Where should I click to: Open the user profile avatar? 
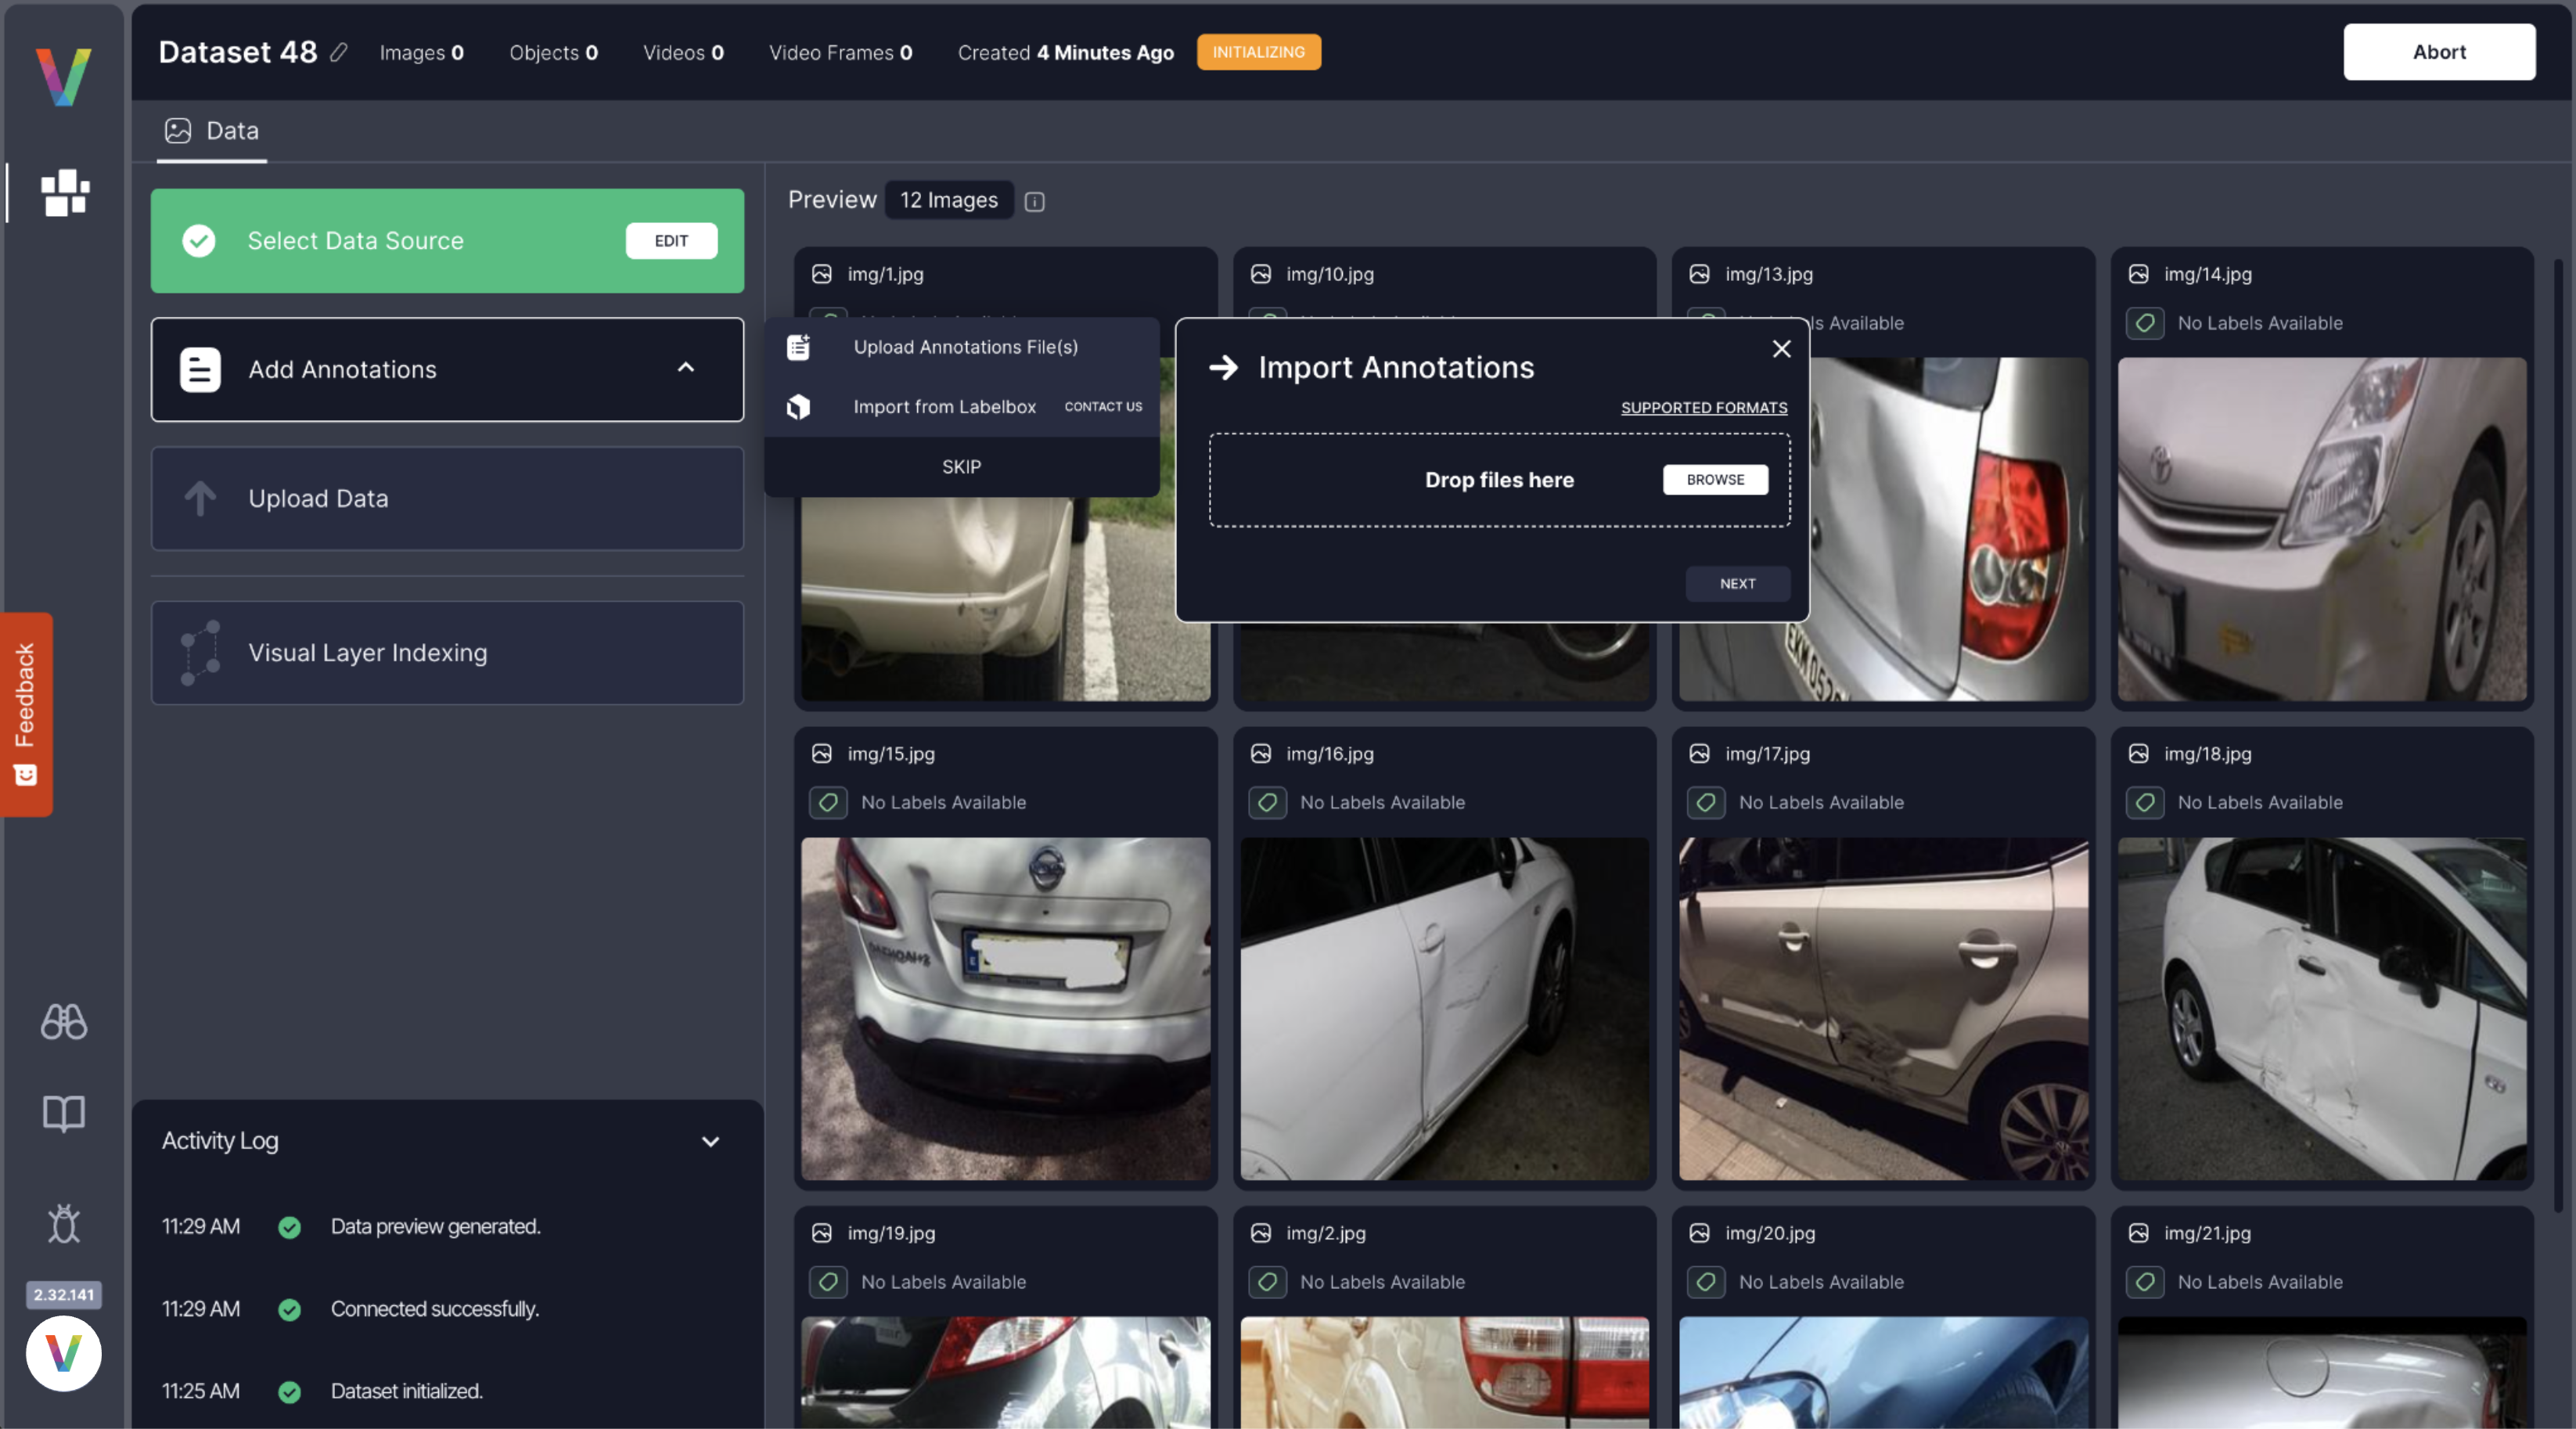[64, 1353]
